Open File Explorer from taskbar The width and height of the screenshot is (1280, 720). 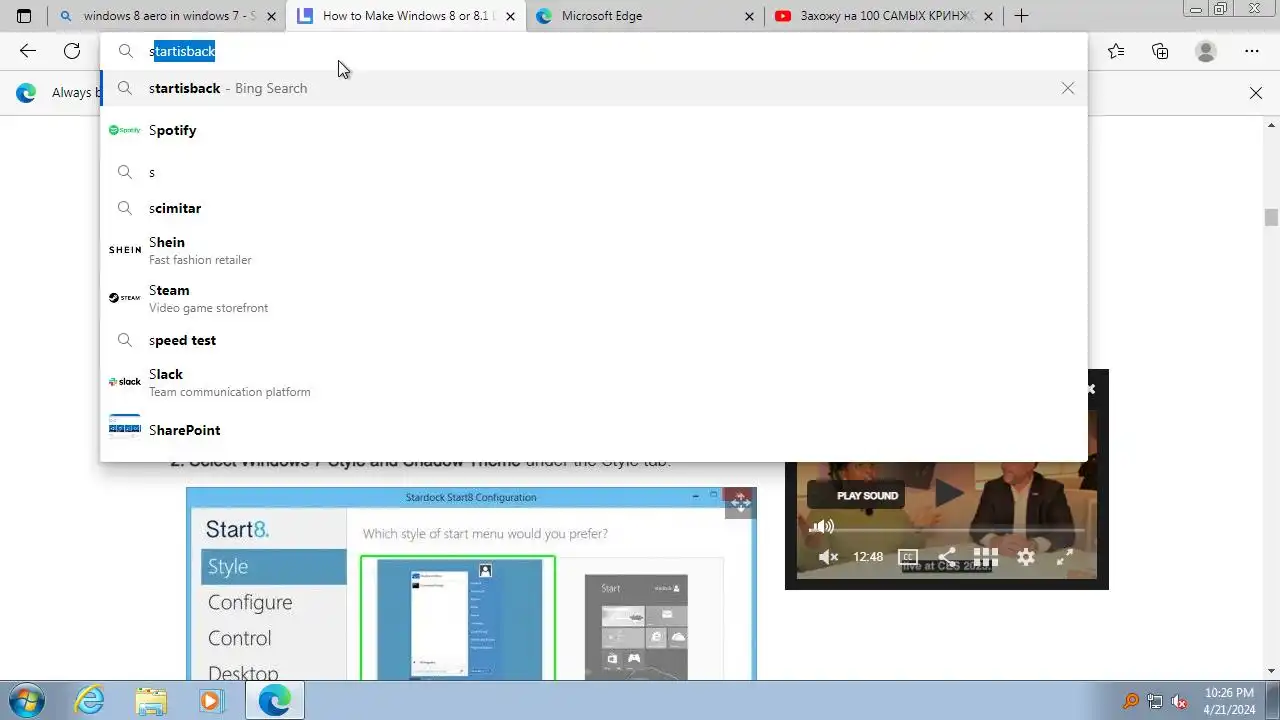[x=151, y=700]
